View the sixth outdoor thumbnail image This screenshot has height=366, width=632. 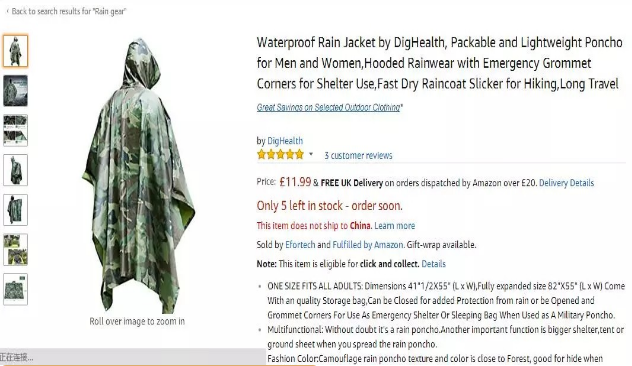click(x=15, y=250)
